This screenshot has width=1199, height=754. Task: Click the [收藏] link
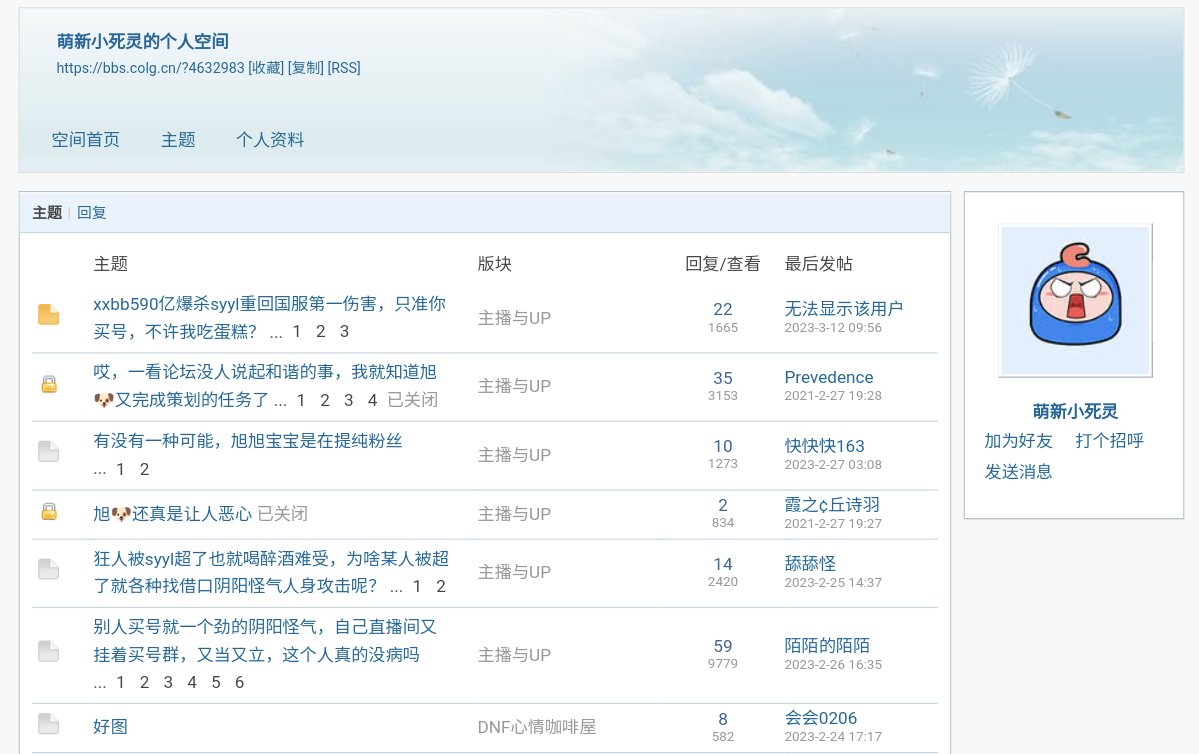coord(266,68)
